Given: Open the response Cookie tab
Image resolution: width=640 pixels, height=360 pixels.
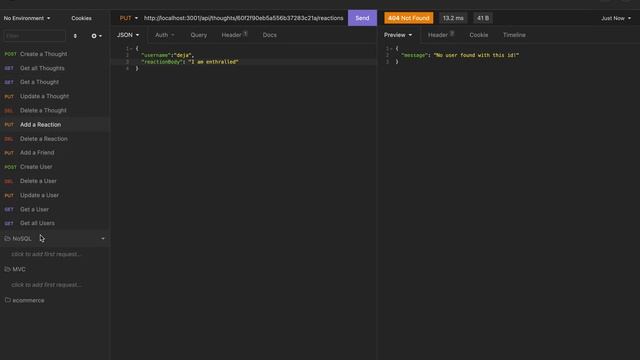Looking at the screenshot, I should tap(478, 35).
